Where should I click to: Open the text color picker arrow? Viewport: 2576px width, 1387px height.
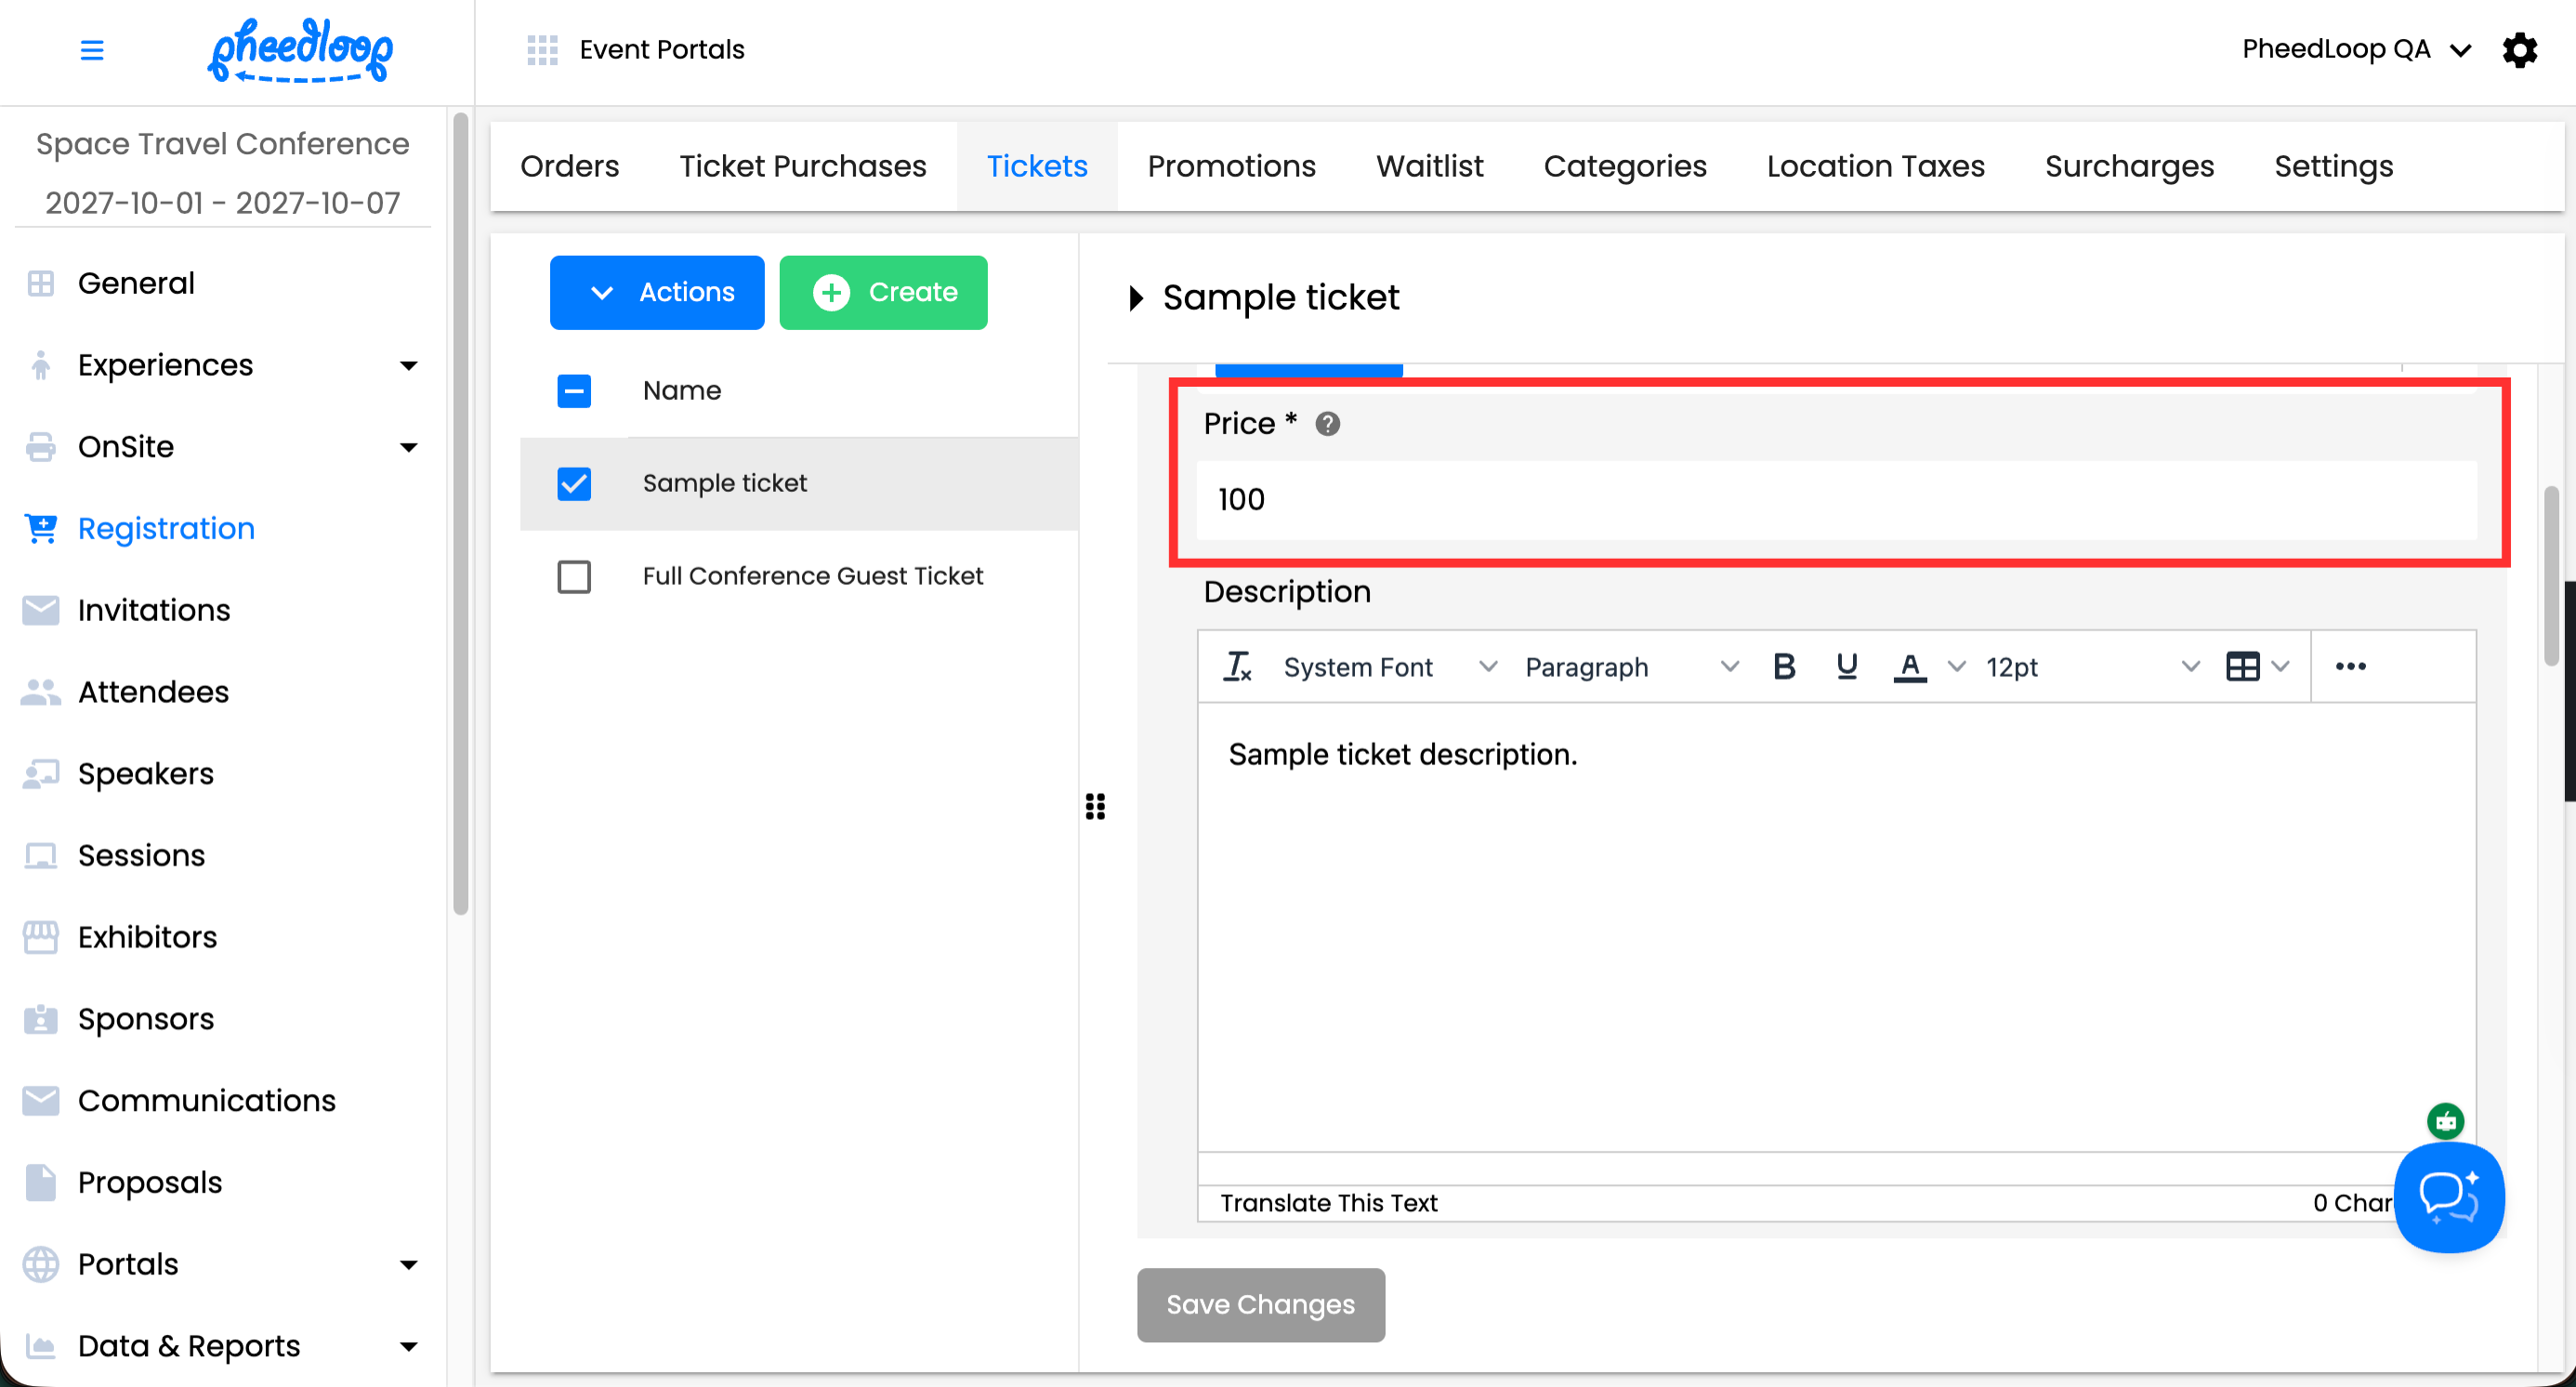[1957, 666]
